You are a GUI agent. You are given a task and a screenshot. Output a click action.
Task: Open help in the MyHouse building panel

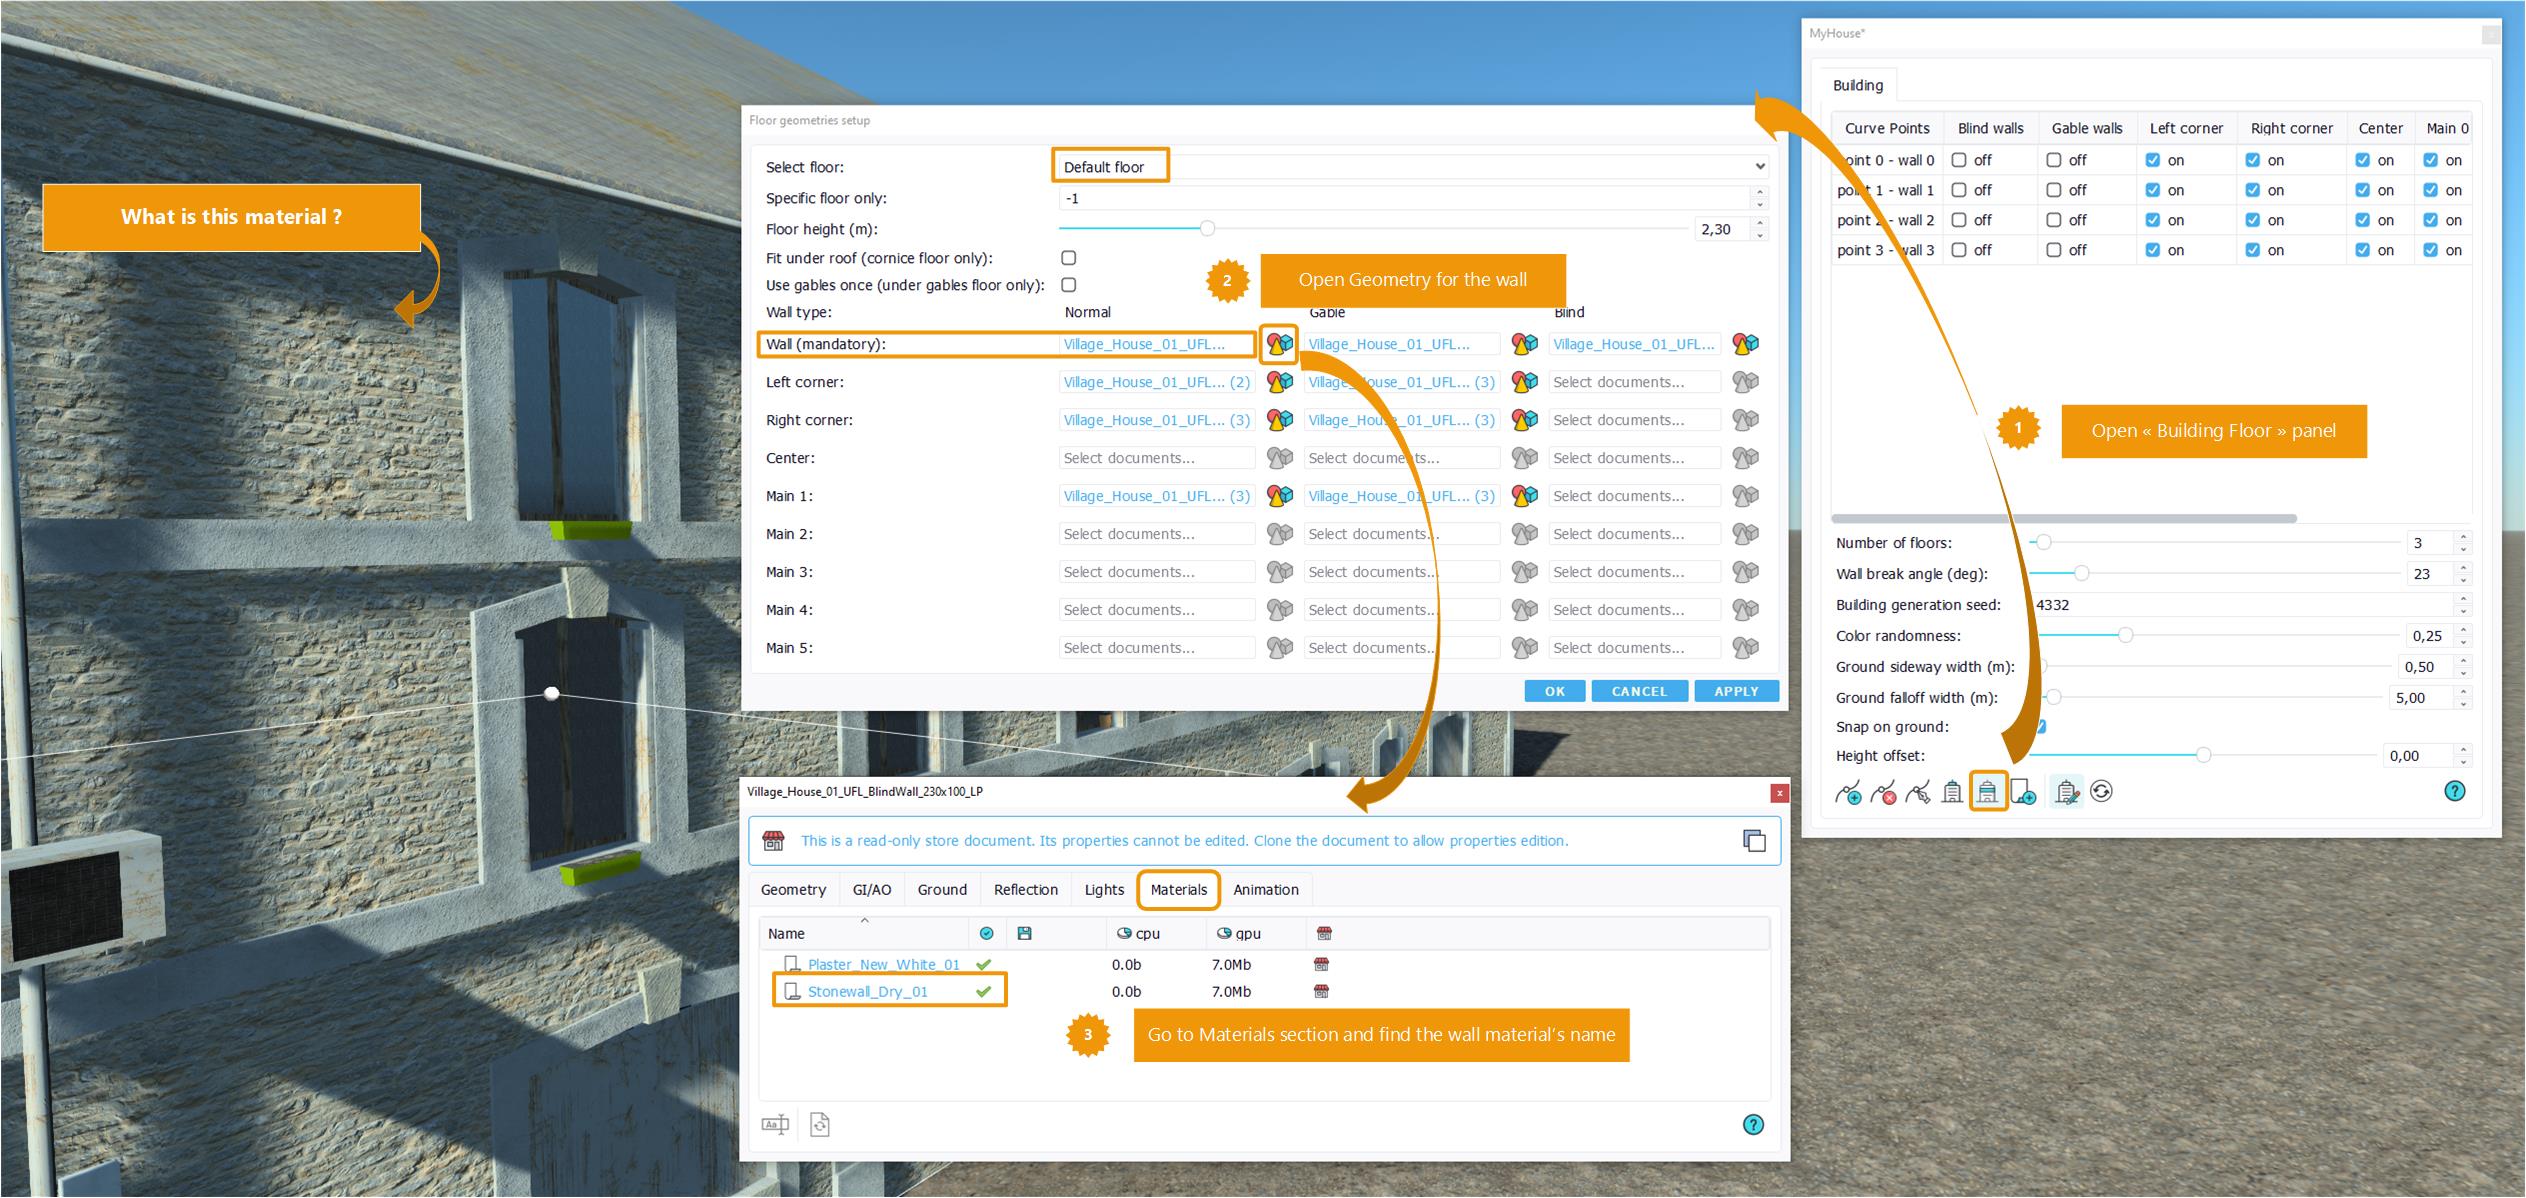(x=2454, y=792)
